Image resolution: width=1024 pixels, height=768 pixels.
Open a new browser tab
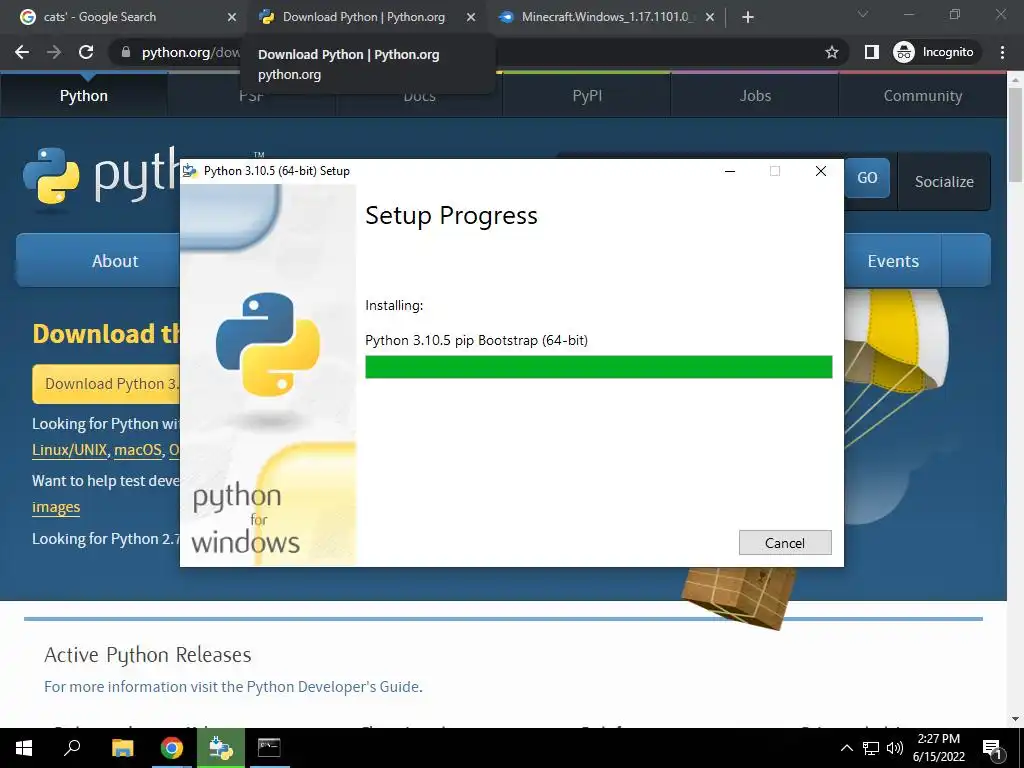tap(748, 17)
